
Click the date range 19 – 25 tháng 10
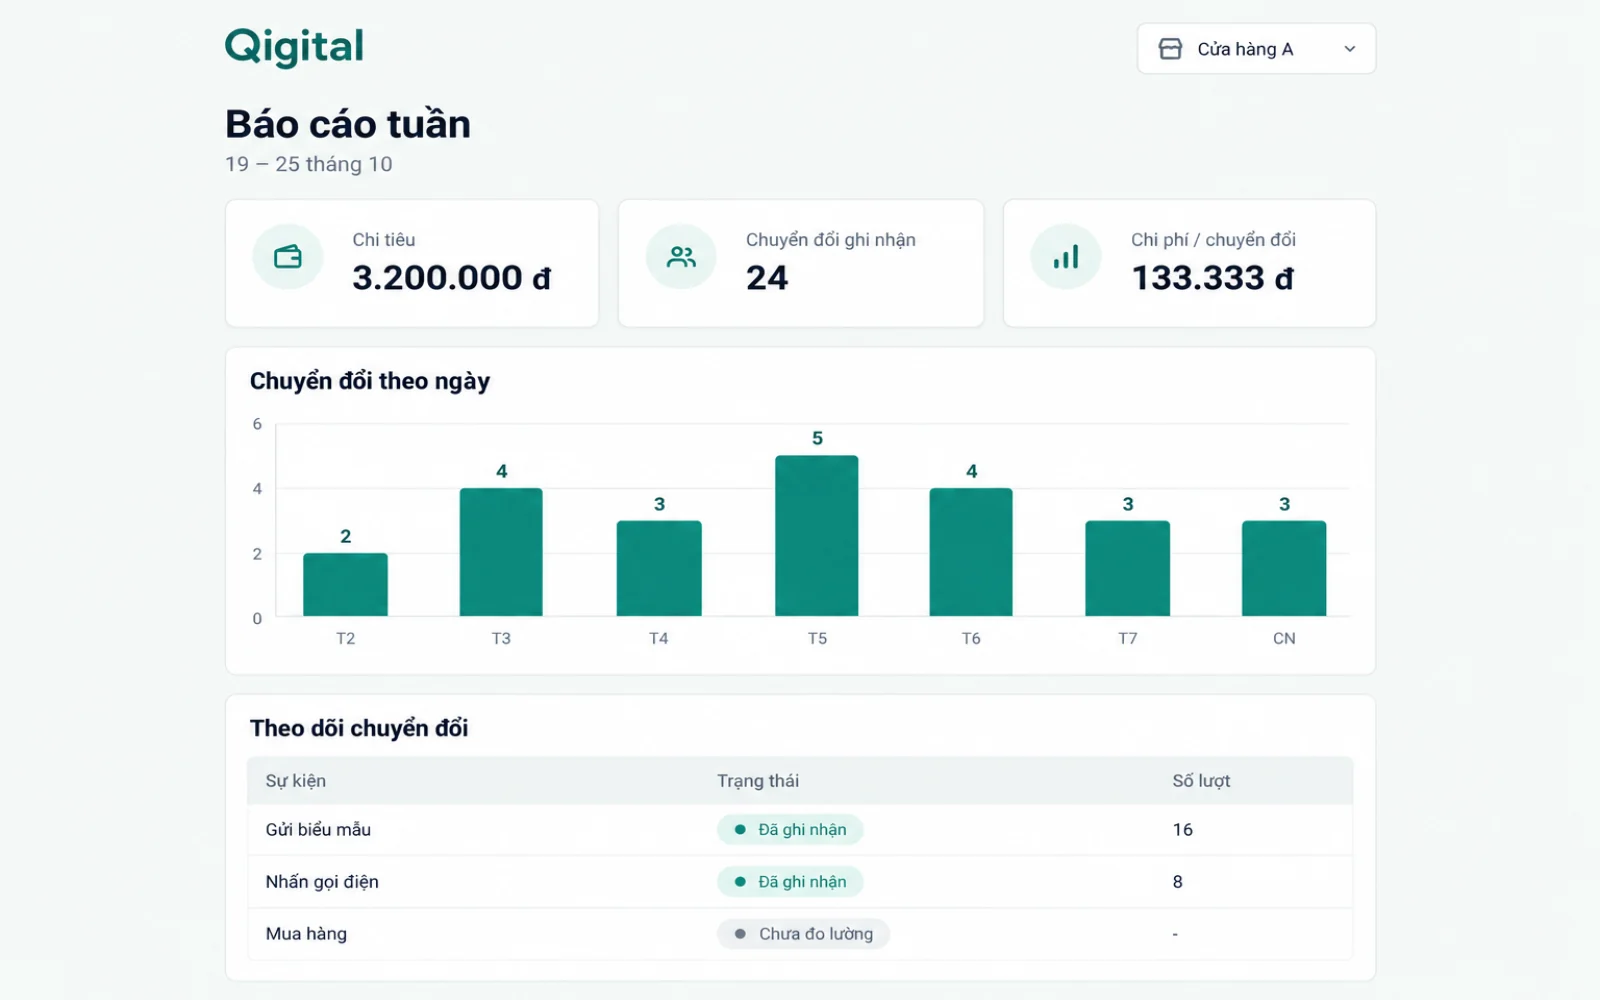pos(309,164)
